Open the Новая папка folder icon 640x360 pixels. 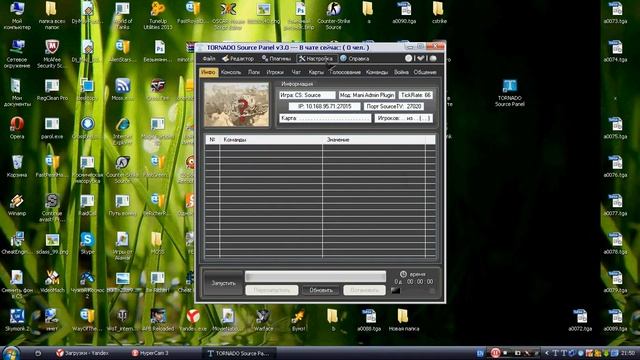click(404, 320)
